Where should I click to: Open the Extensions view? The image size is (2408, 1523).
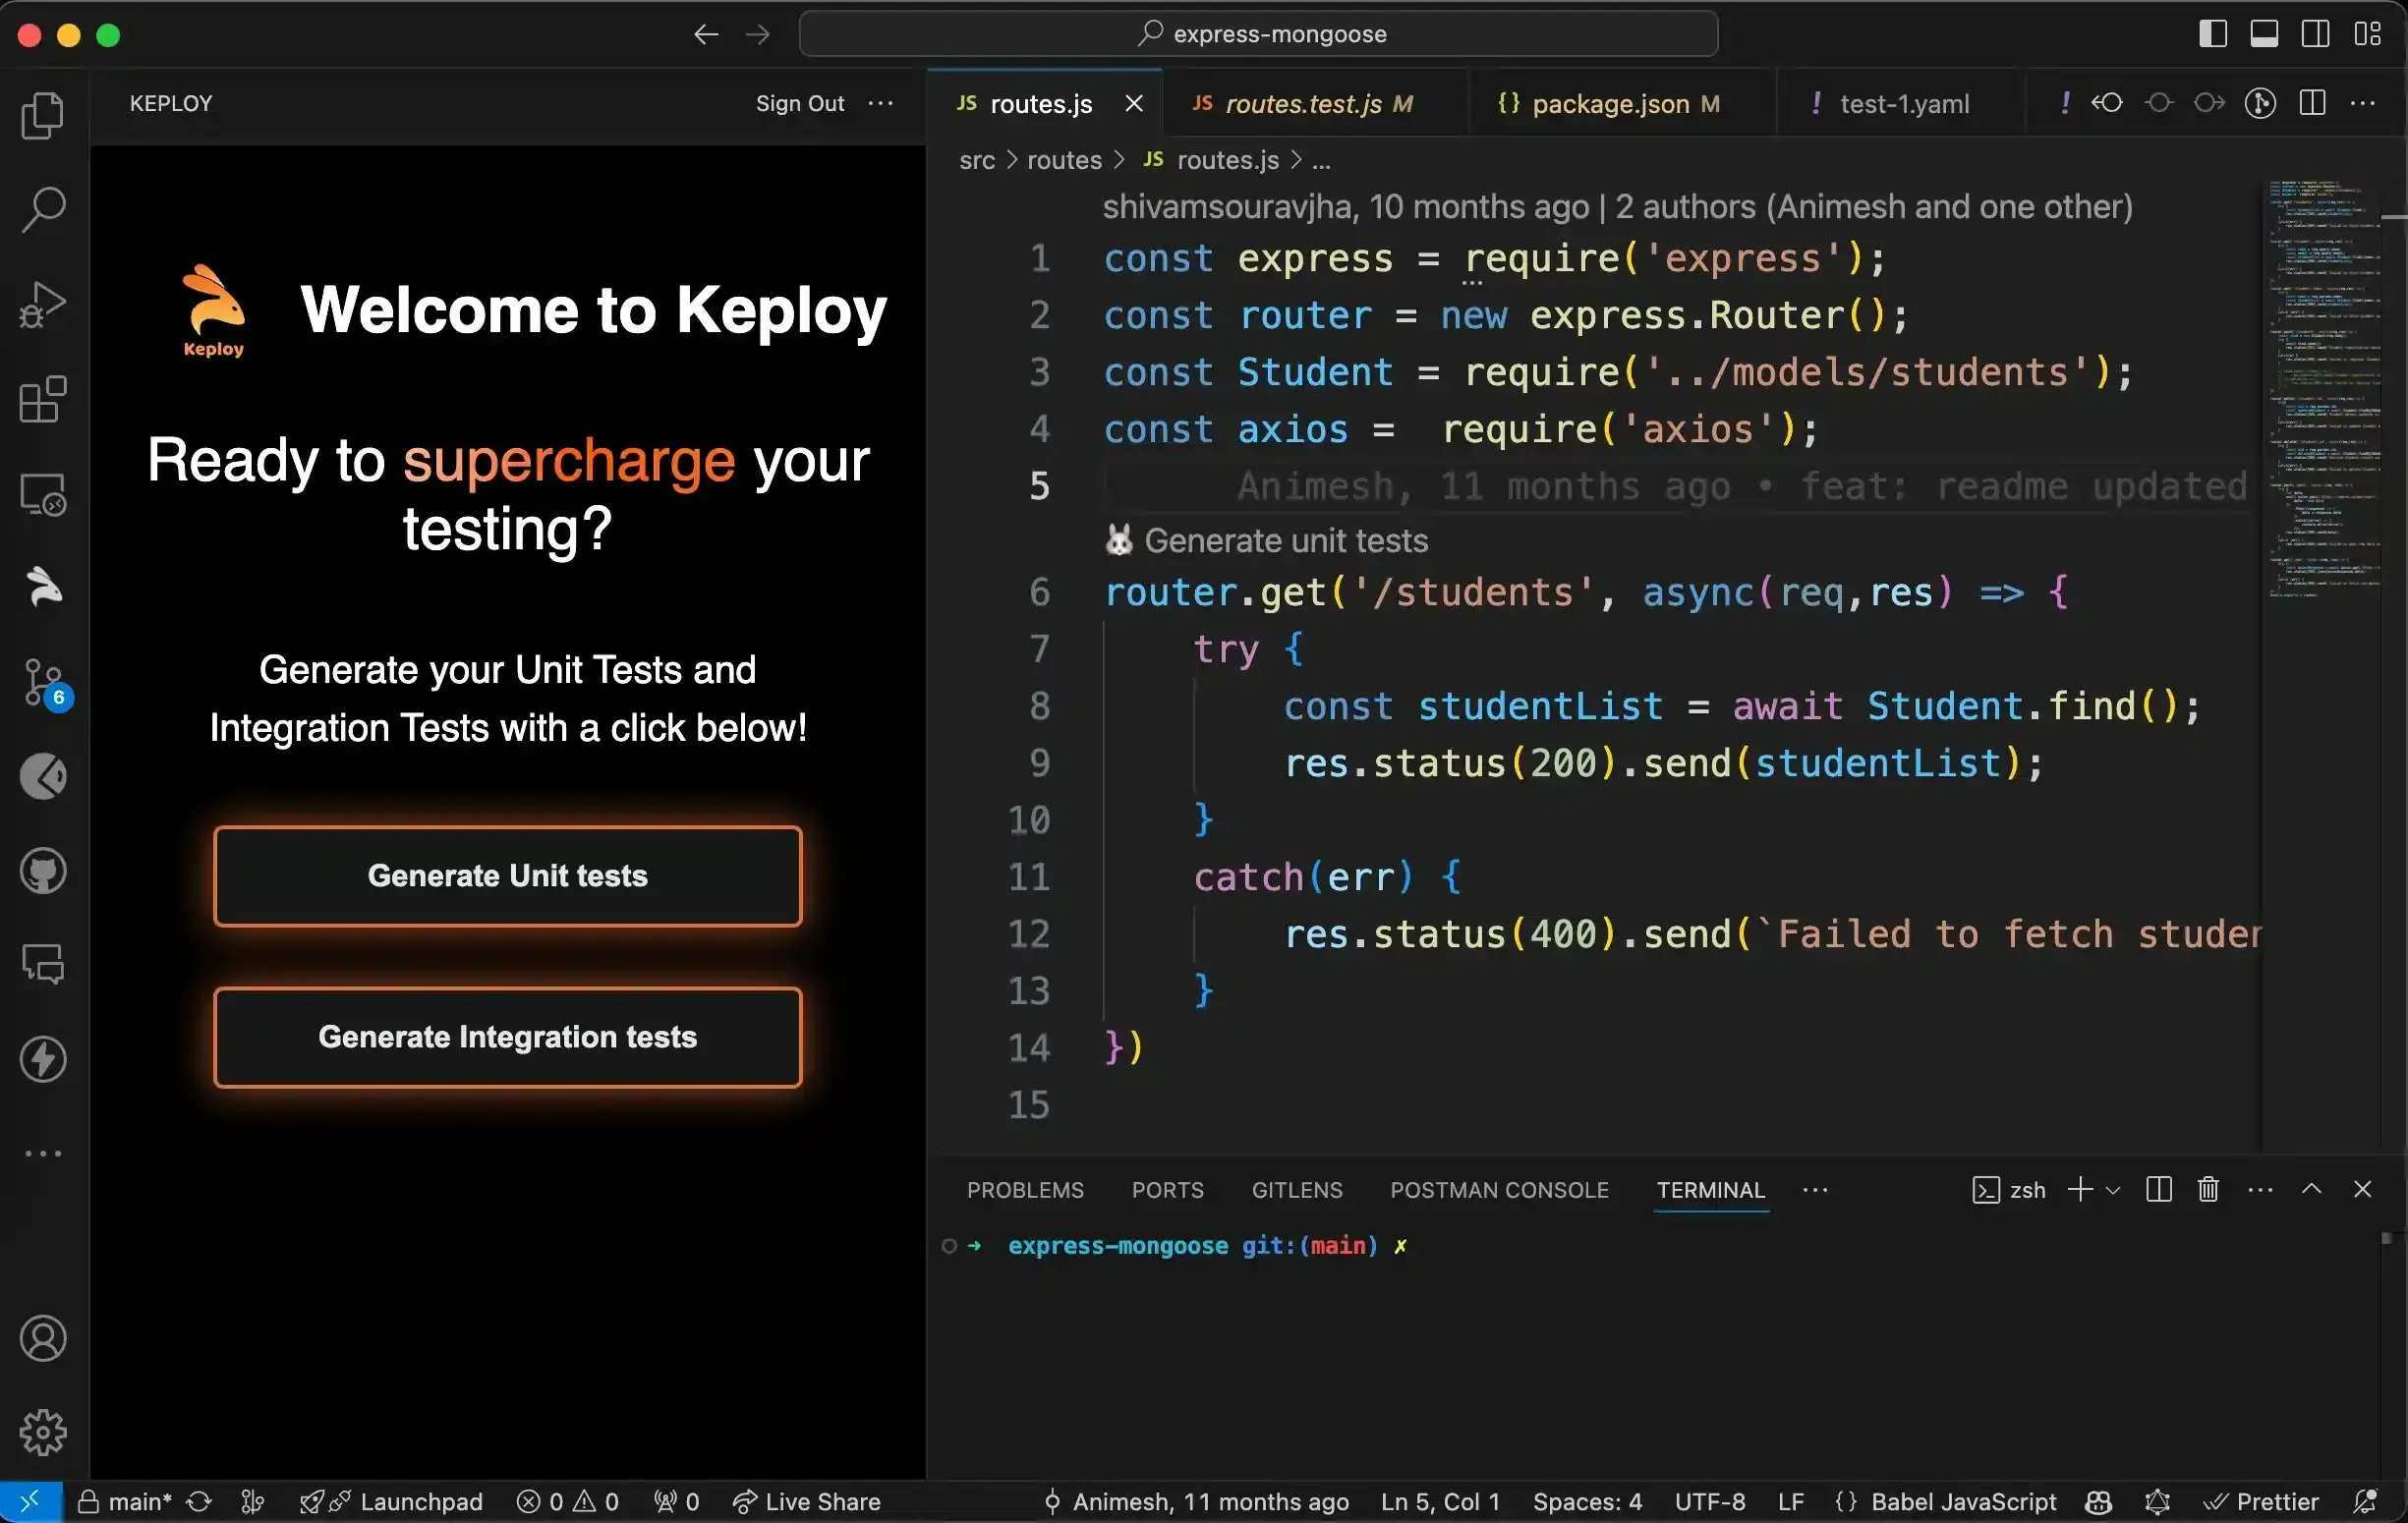tap(43, 399)
